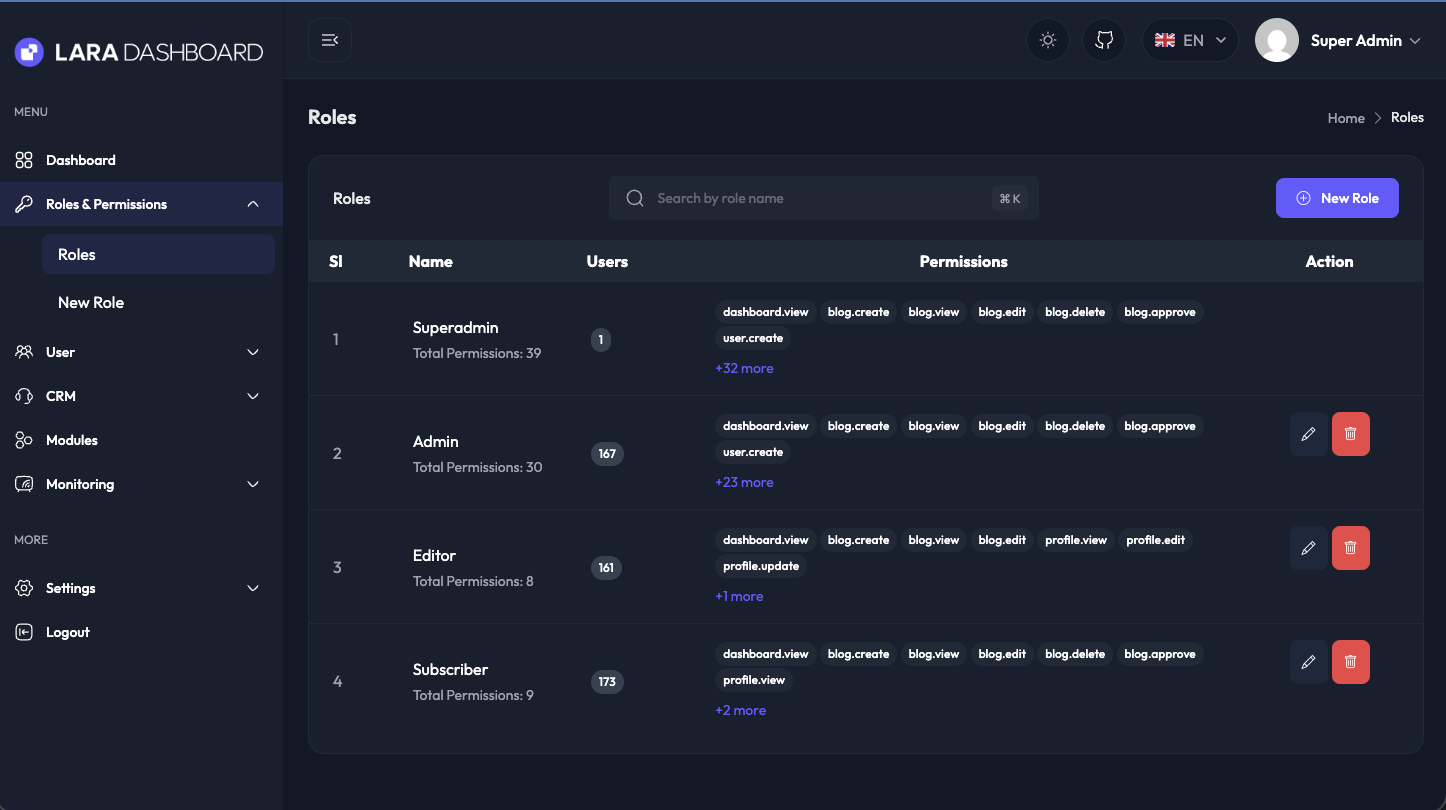Edit the Editor role via pencil icon
1446x810 pixels.
coord(1308,548)
